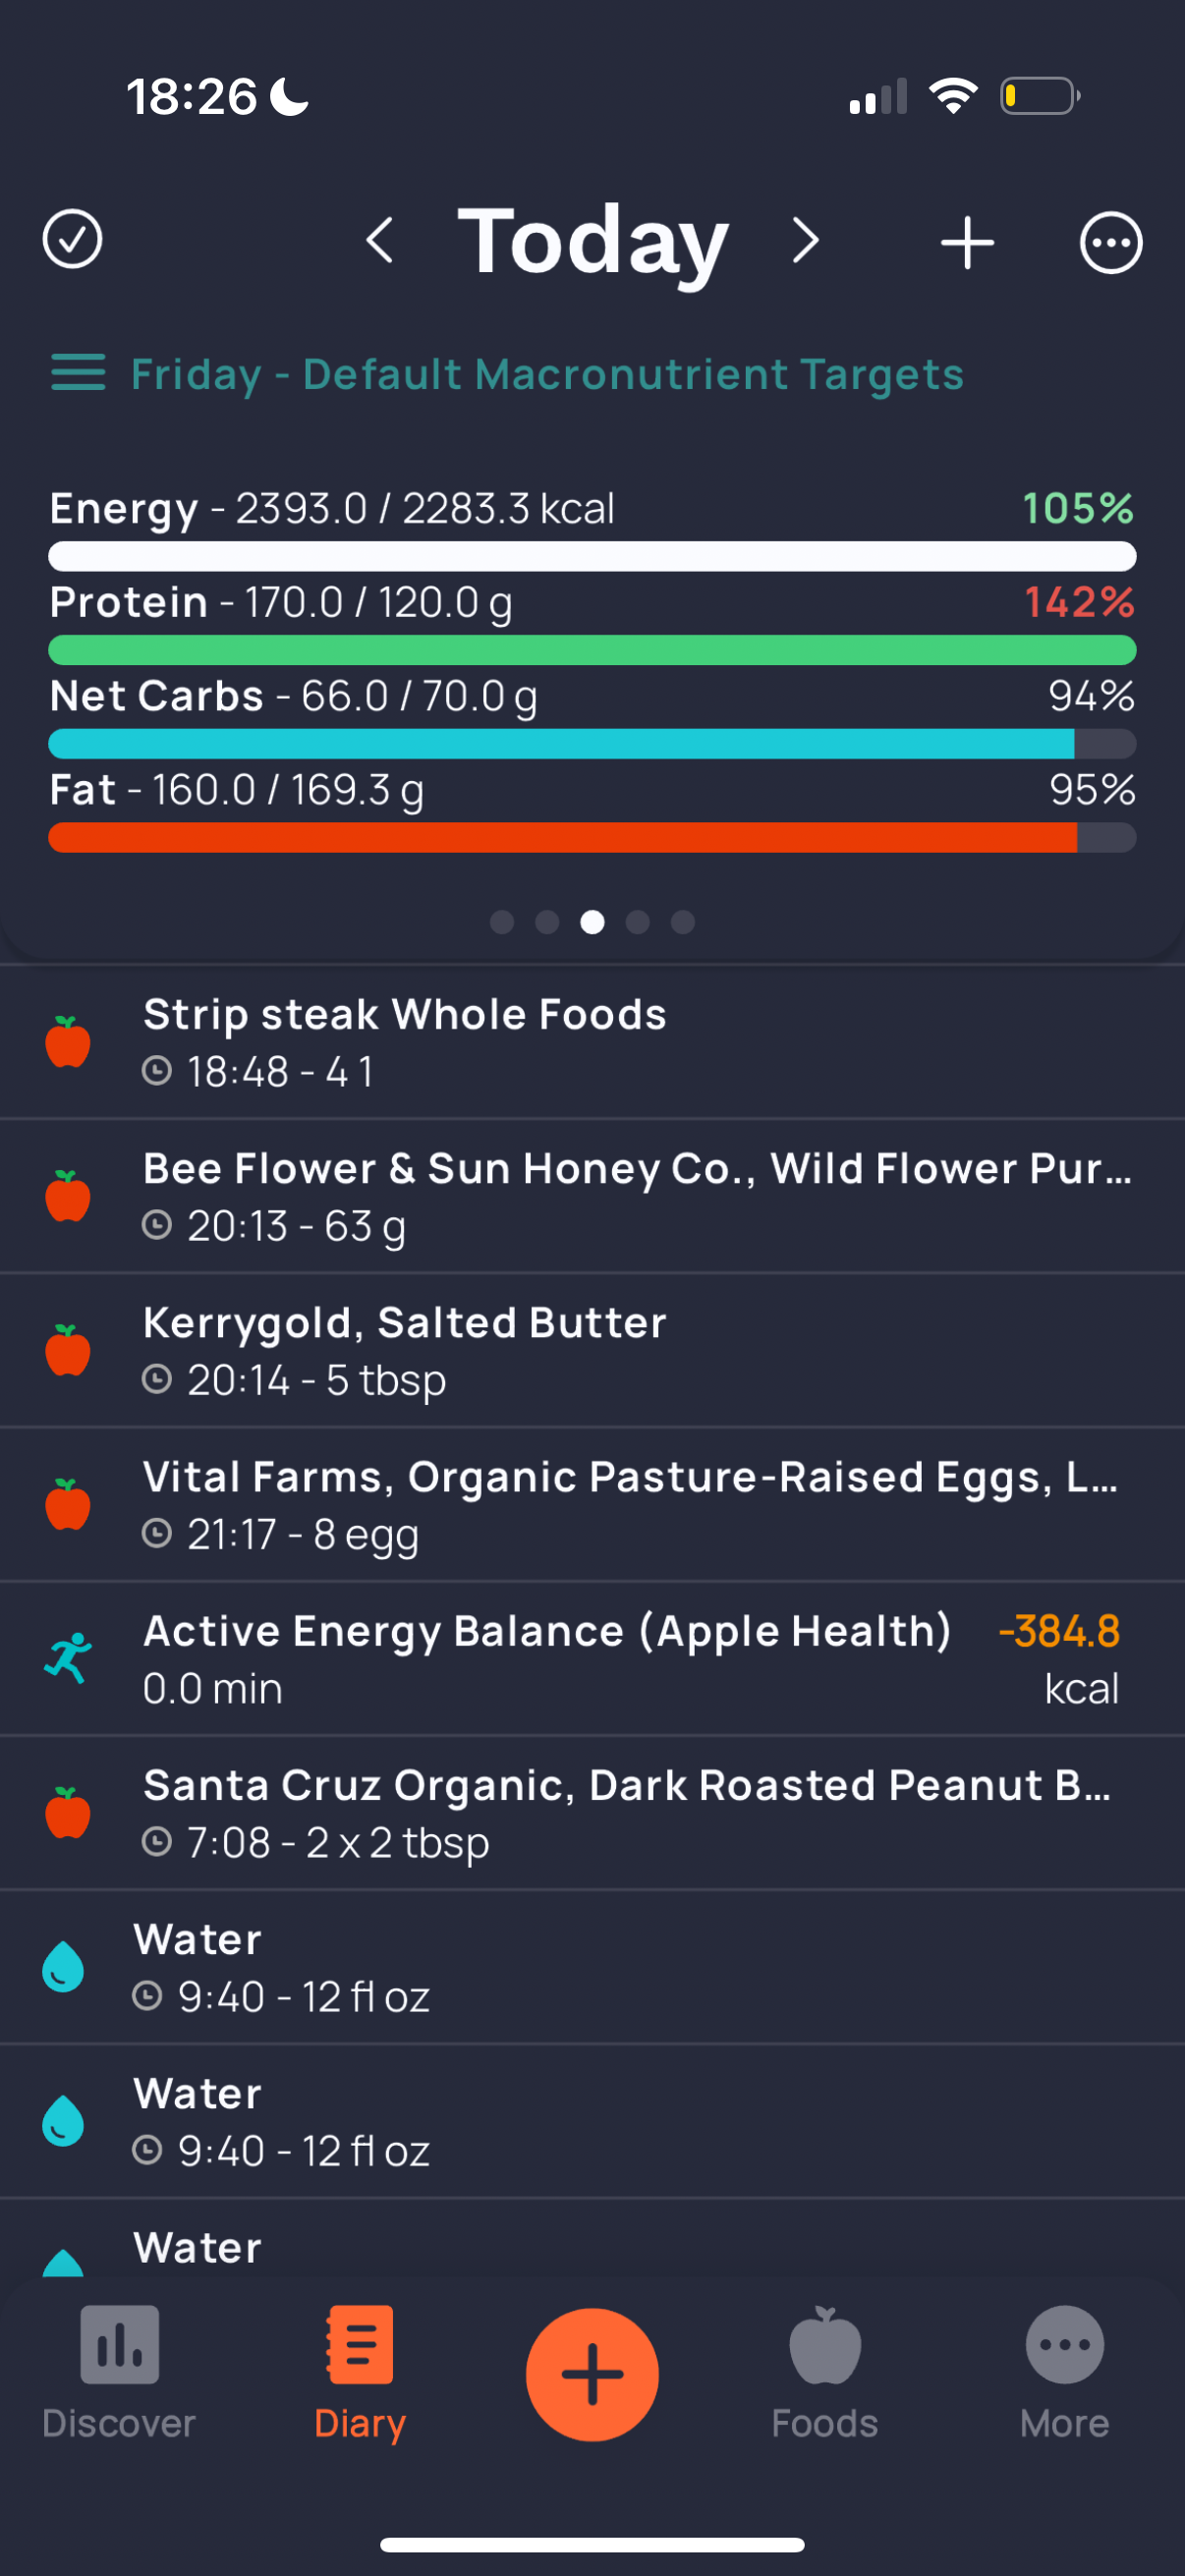
Task: Tap the running figure Active Energy icon
Action: (x=68, y=1658)
